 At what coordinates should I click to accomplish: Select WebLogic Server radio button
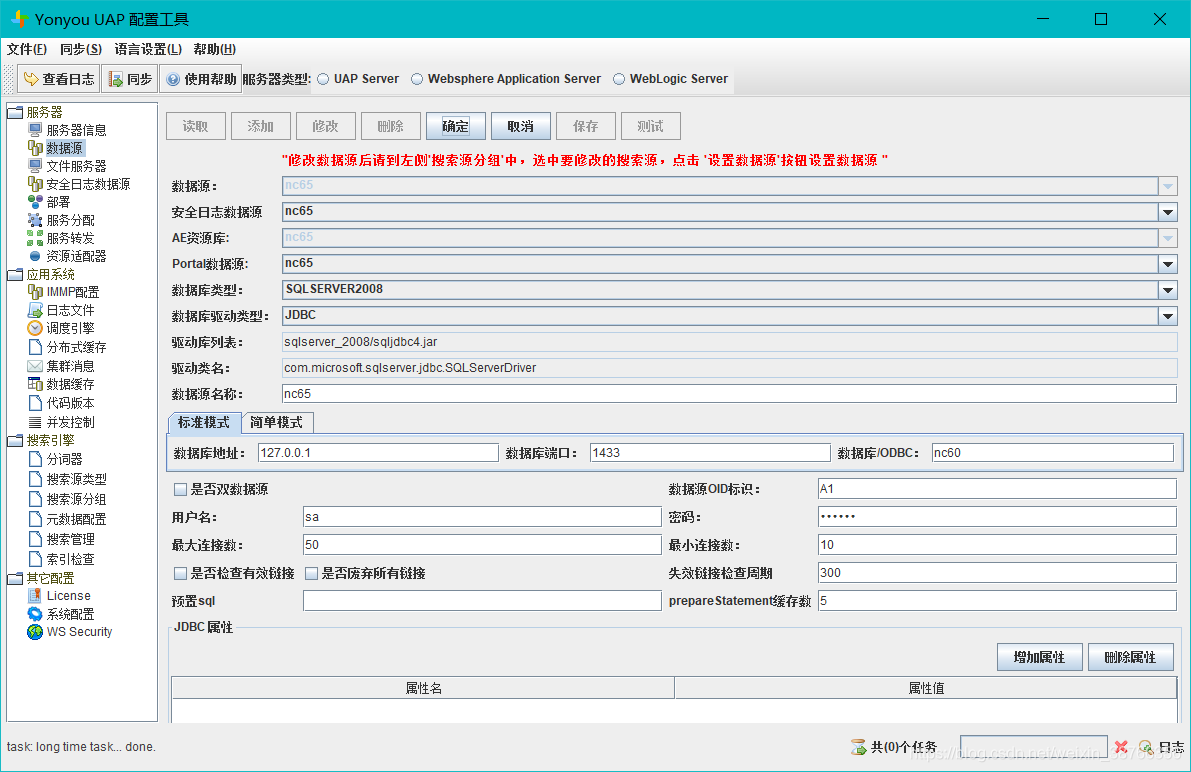tap(619, 79)
